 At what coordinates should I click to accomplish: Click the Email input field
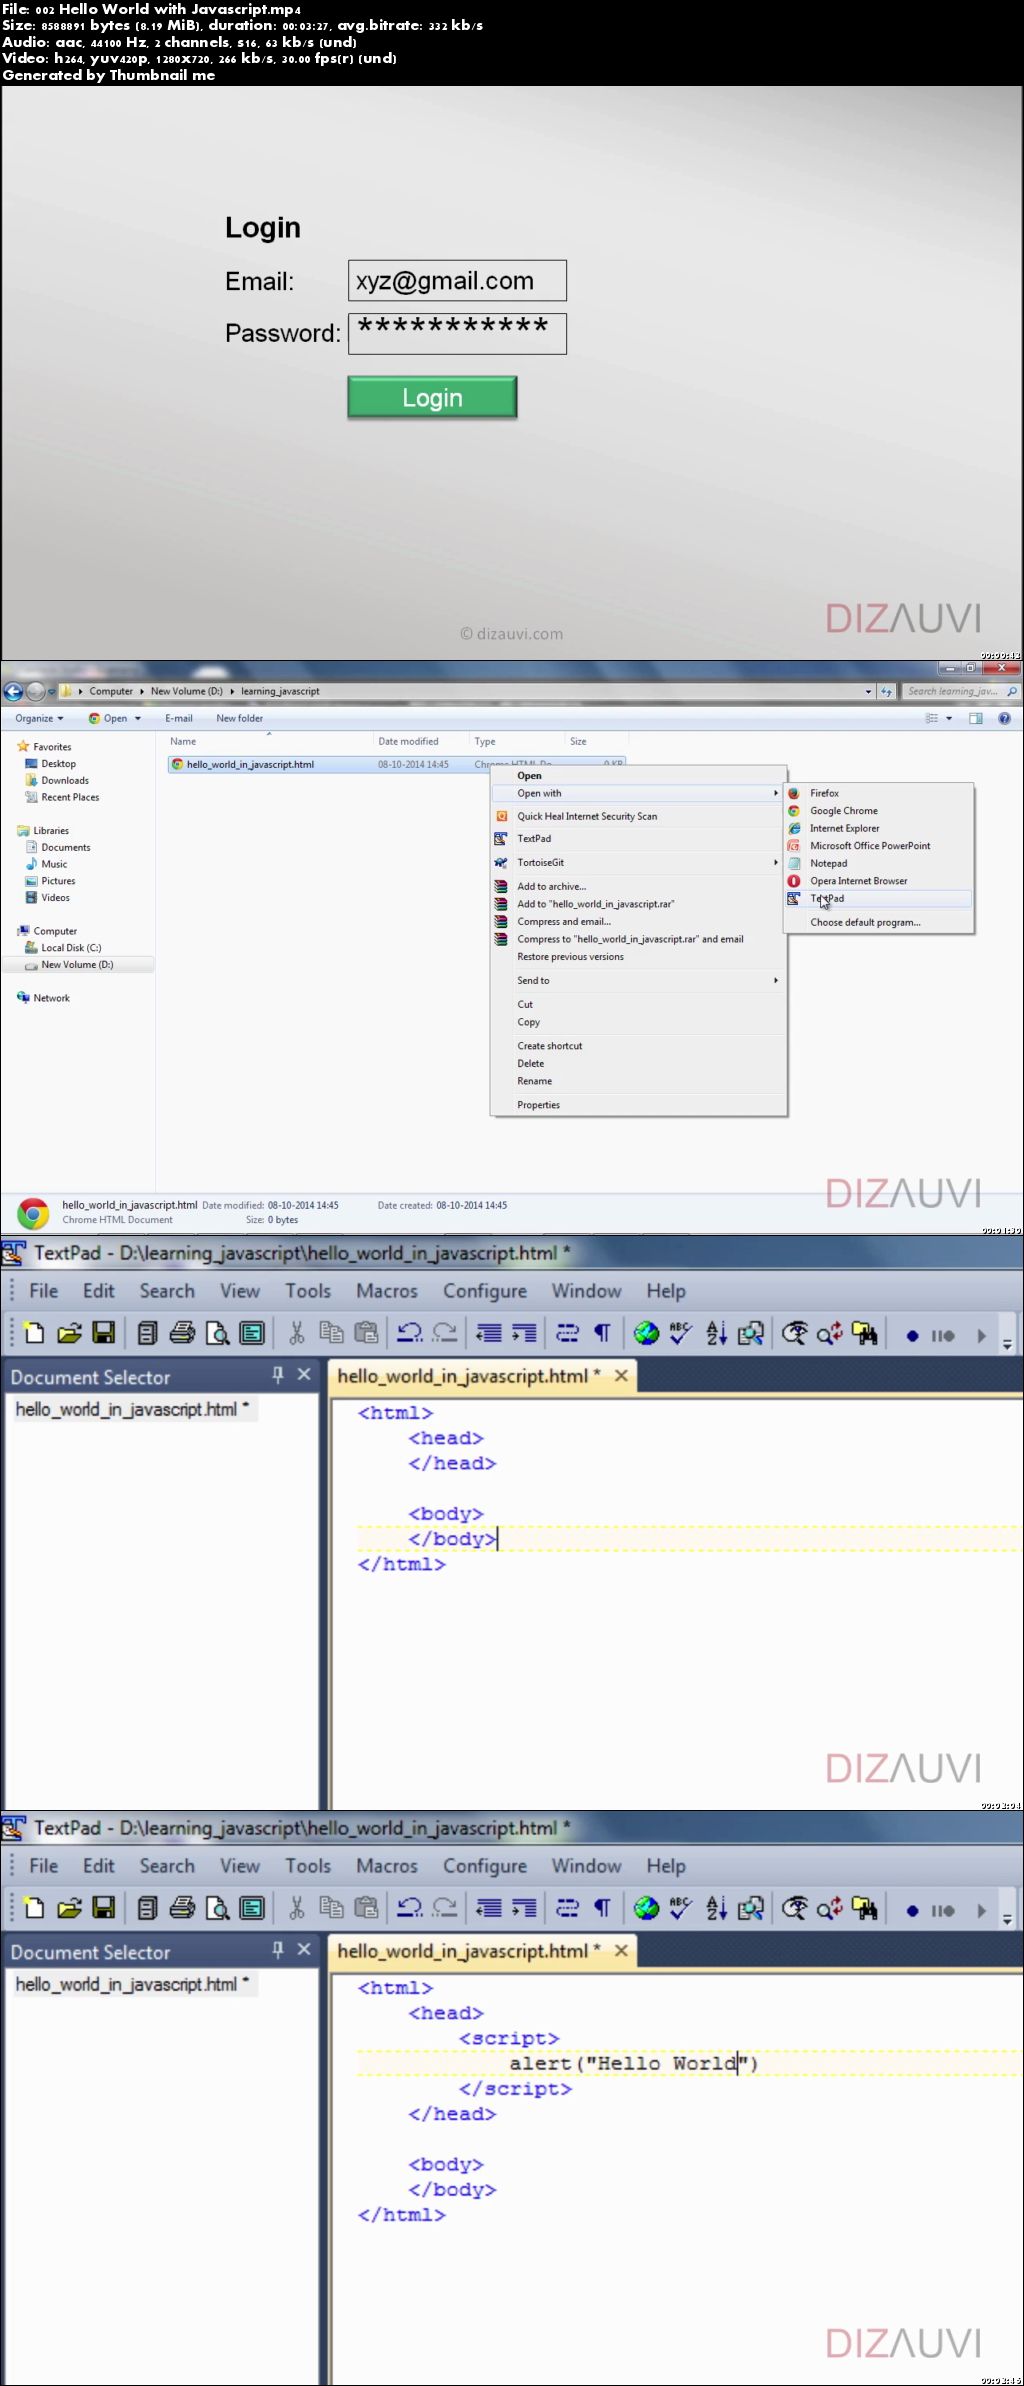pyautogui.click(x=457, y=281)
